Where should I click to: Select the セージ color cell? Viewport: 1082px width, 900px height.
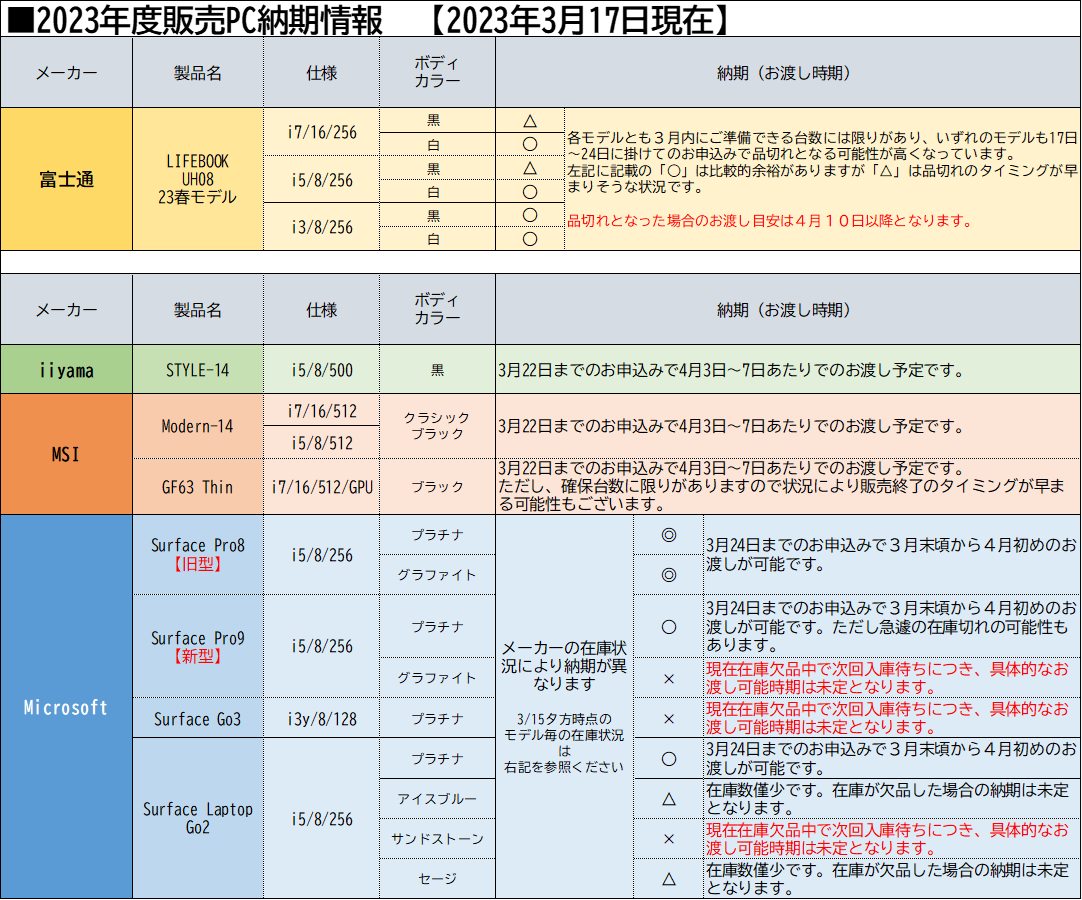(437, 879)
